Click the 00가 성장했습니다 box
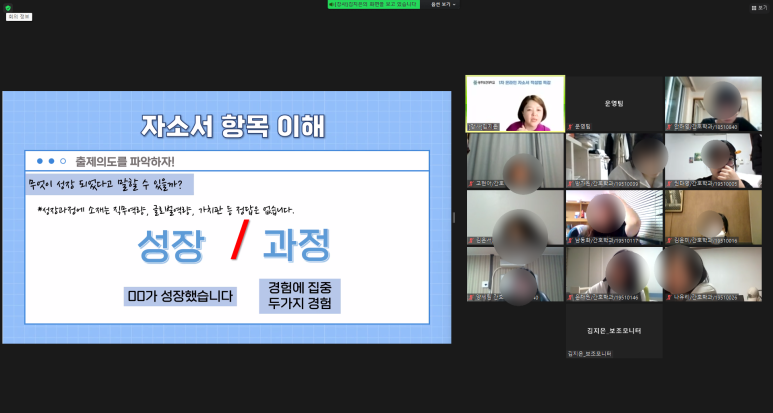Screen dimensions: 773x413 (180, 296)
